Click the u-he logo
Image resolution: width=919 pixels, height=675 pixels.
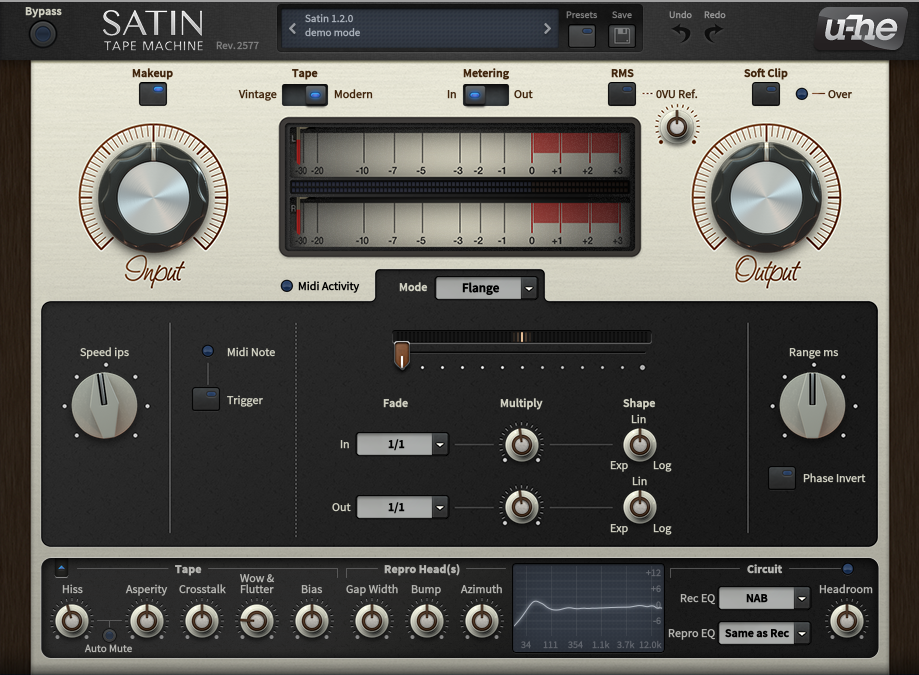click(x=860, y=28)
